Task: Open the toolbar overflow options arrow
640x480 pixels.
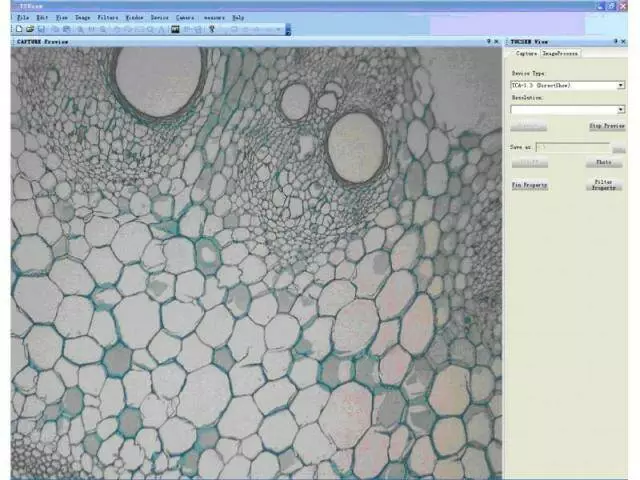Action: tap(288, 30)
